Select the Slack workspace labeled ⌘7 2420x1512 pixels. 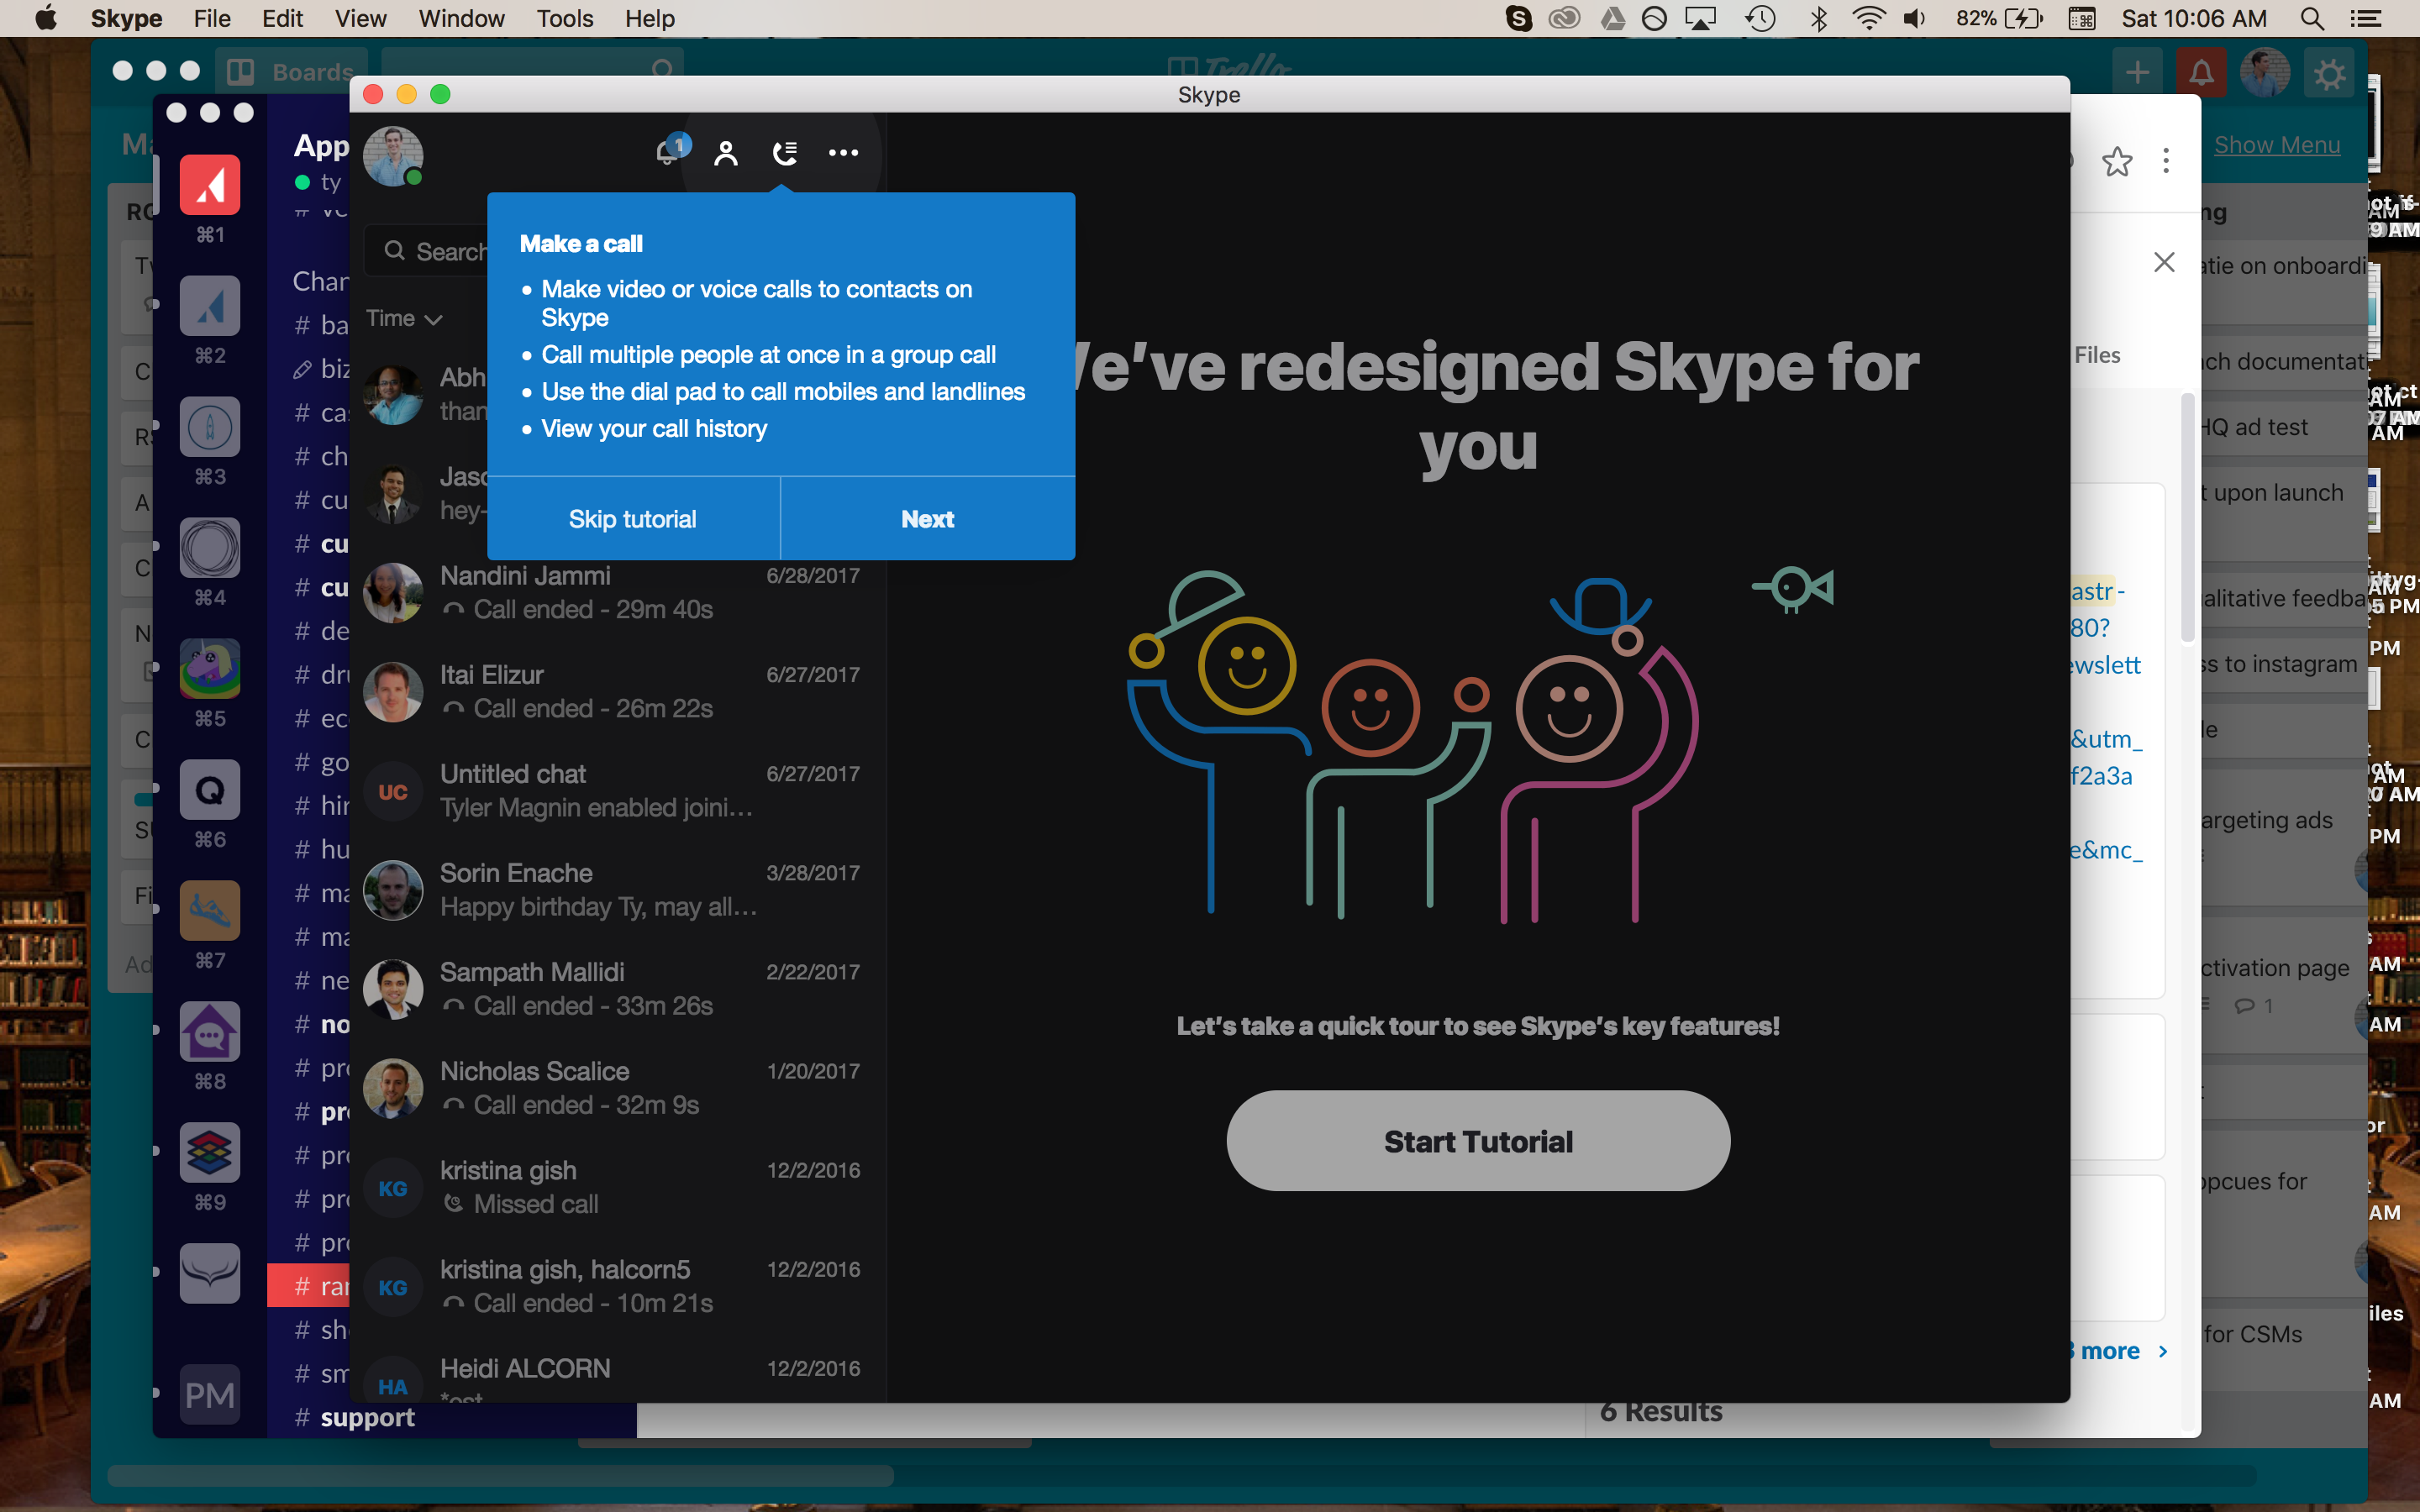click(x=210, y=911)
